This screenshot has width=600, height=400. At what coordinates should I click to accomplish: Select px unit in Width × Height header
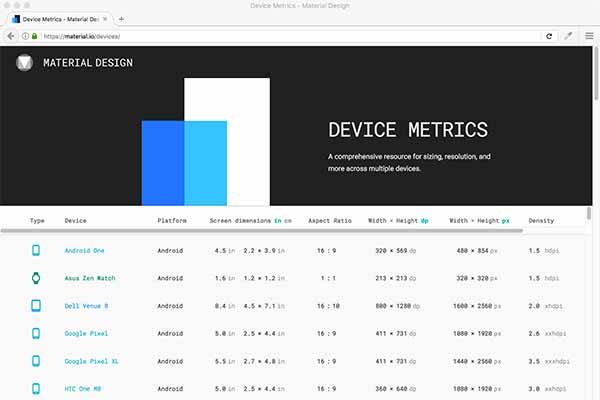[505, 220]
